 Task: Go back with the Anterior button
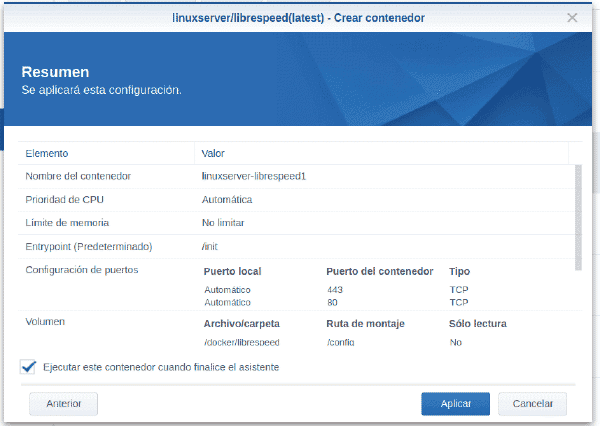[64, 404]
